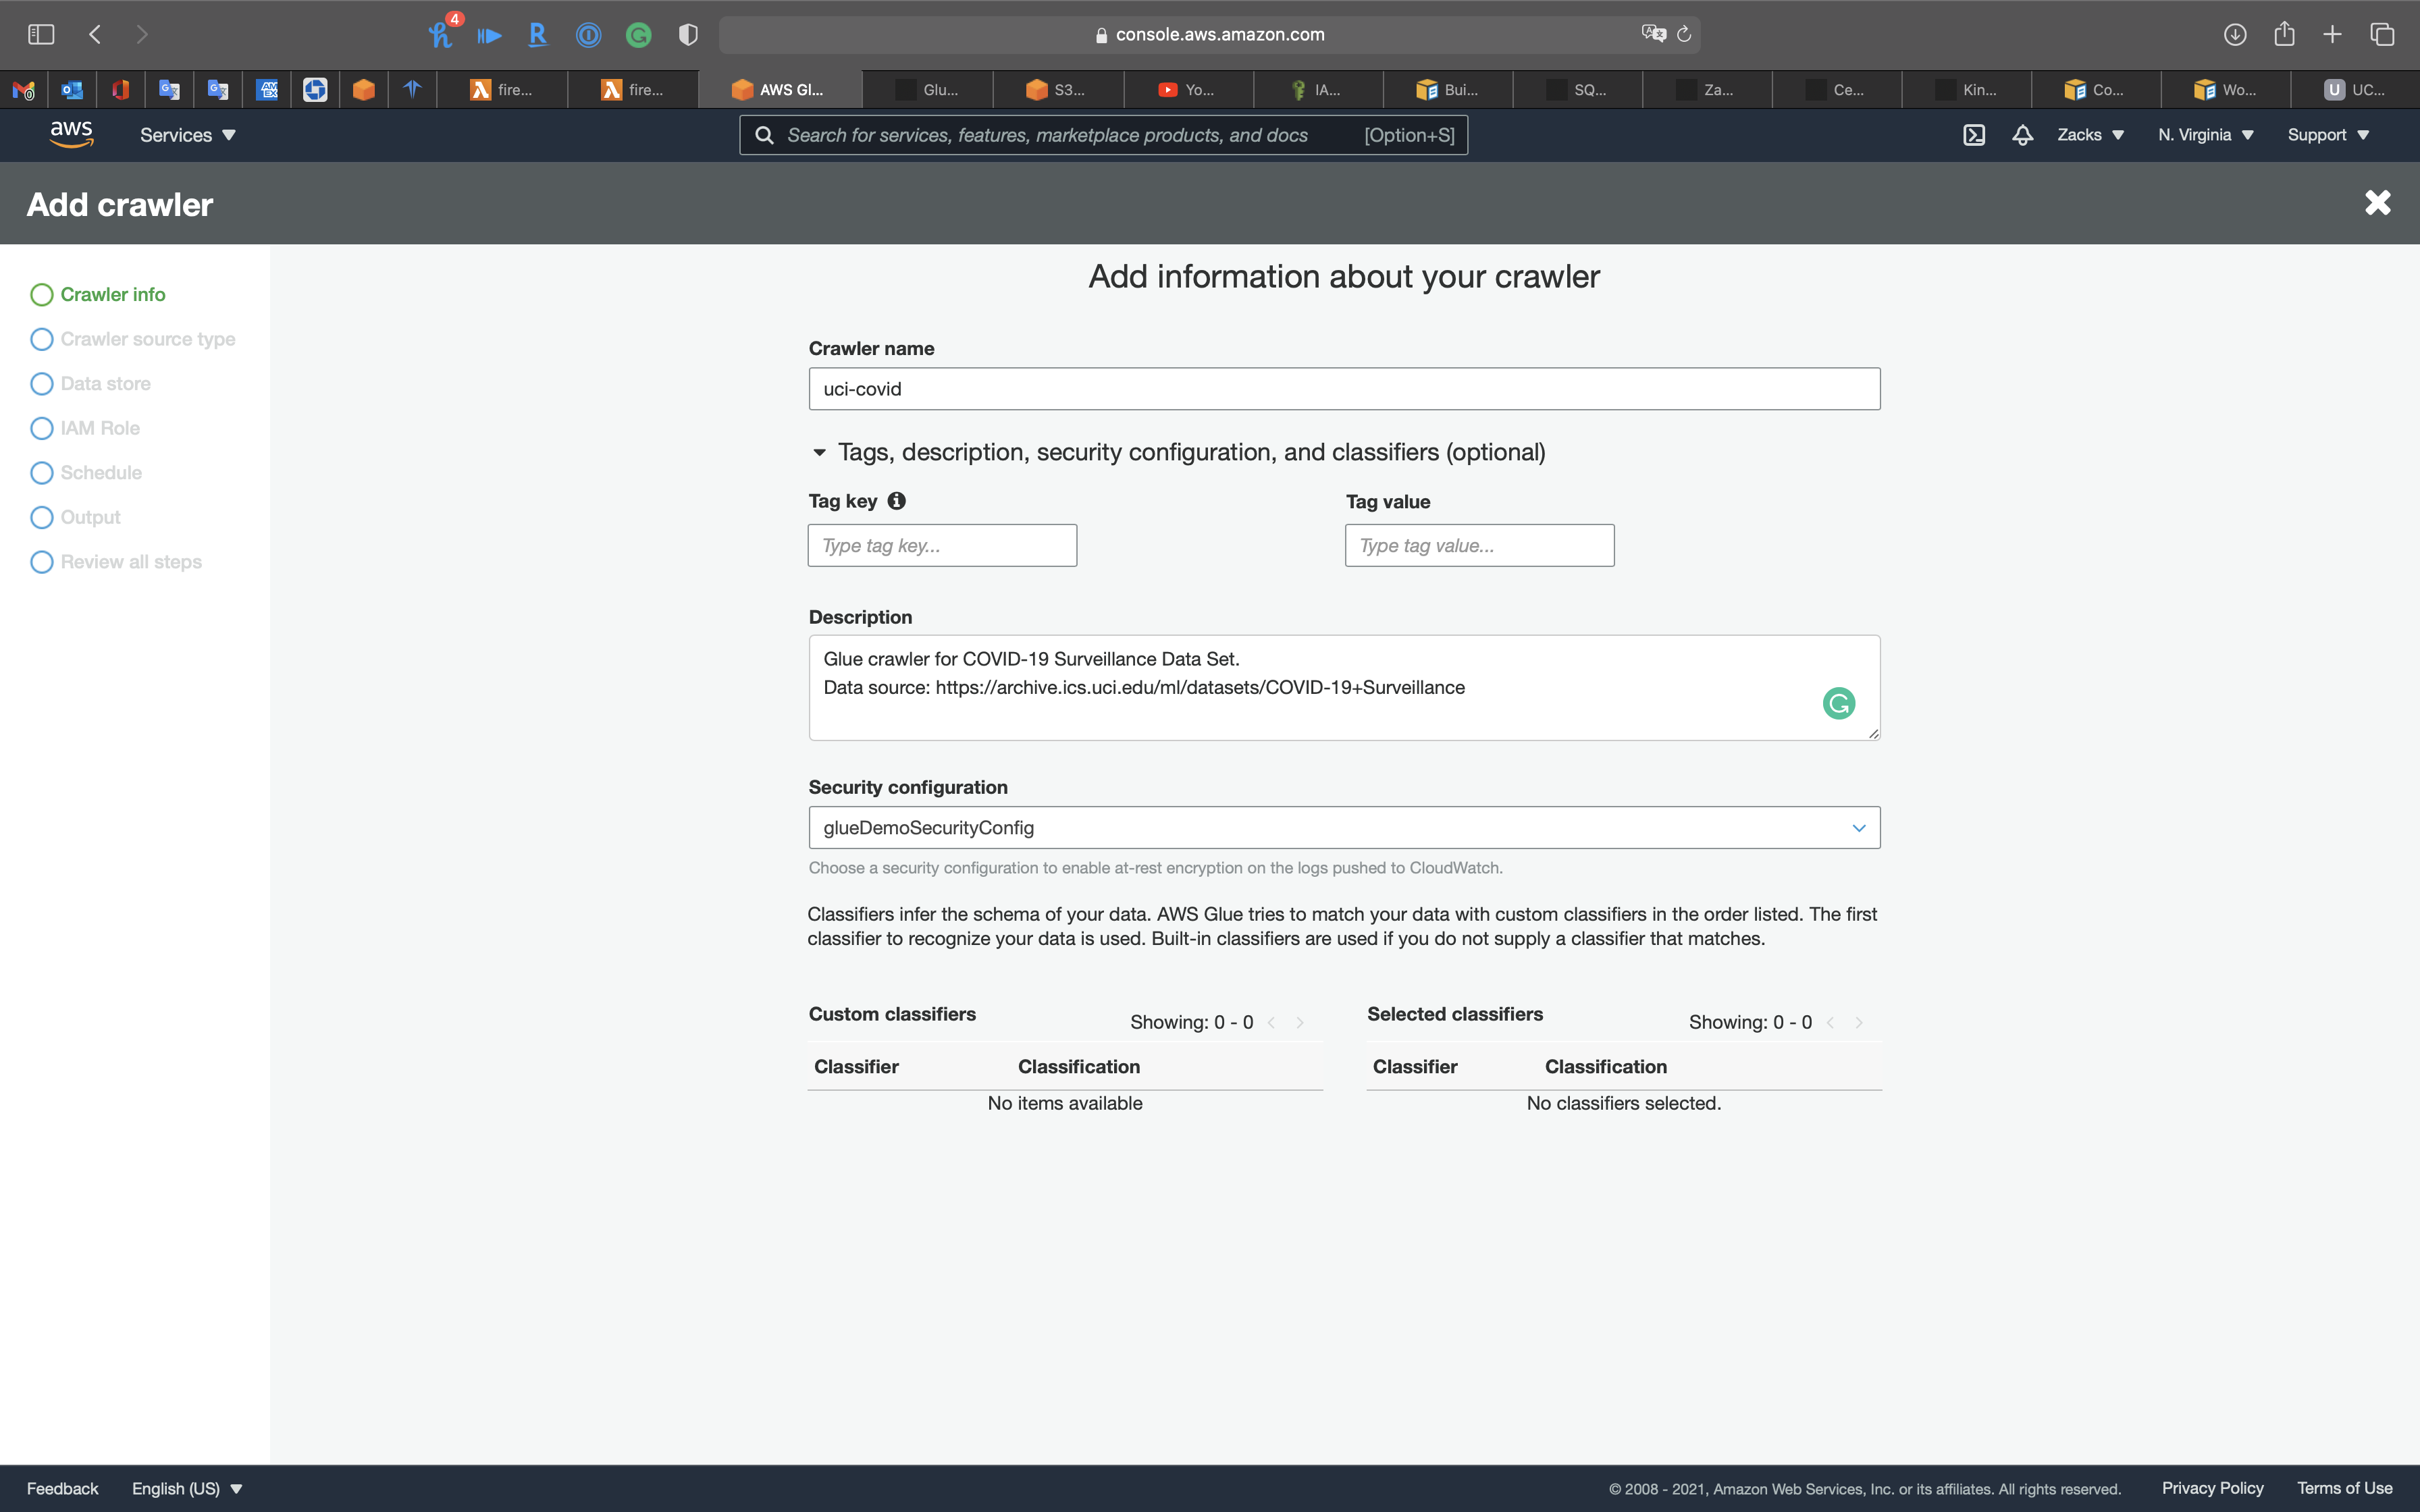Open the browser downloads icon
The image size is (2420, 1512).
pyautogui.click(x=2235, y=35)
